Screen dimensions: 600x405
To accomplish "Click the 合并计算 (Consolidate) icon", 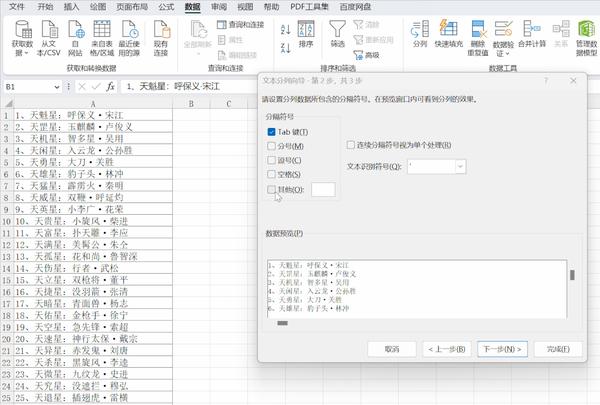I will click(x=532, y=29).
